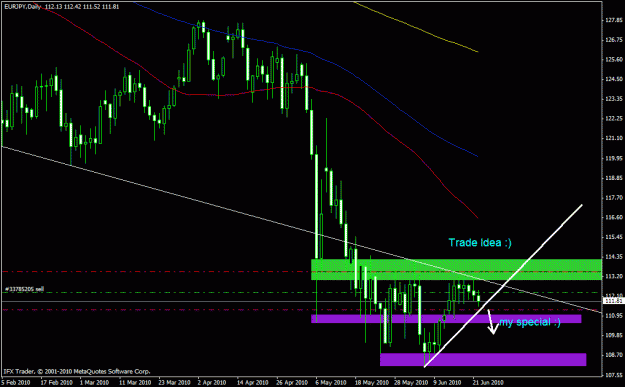Select the green resistance zone rectangle
The width and height of the screenshot is (625, 387).
point(456,269)
